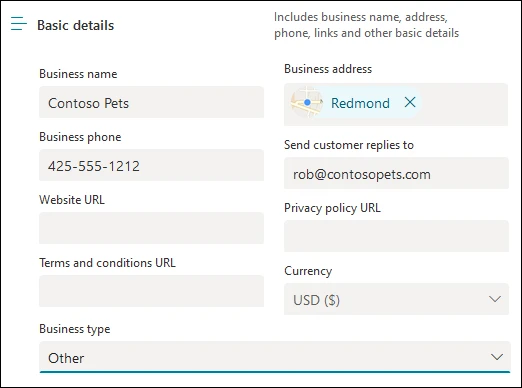Click the Basic details description text
The image size is (522, 388).
coord(366,25)
